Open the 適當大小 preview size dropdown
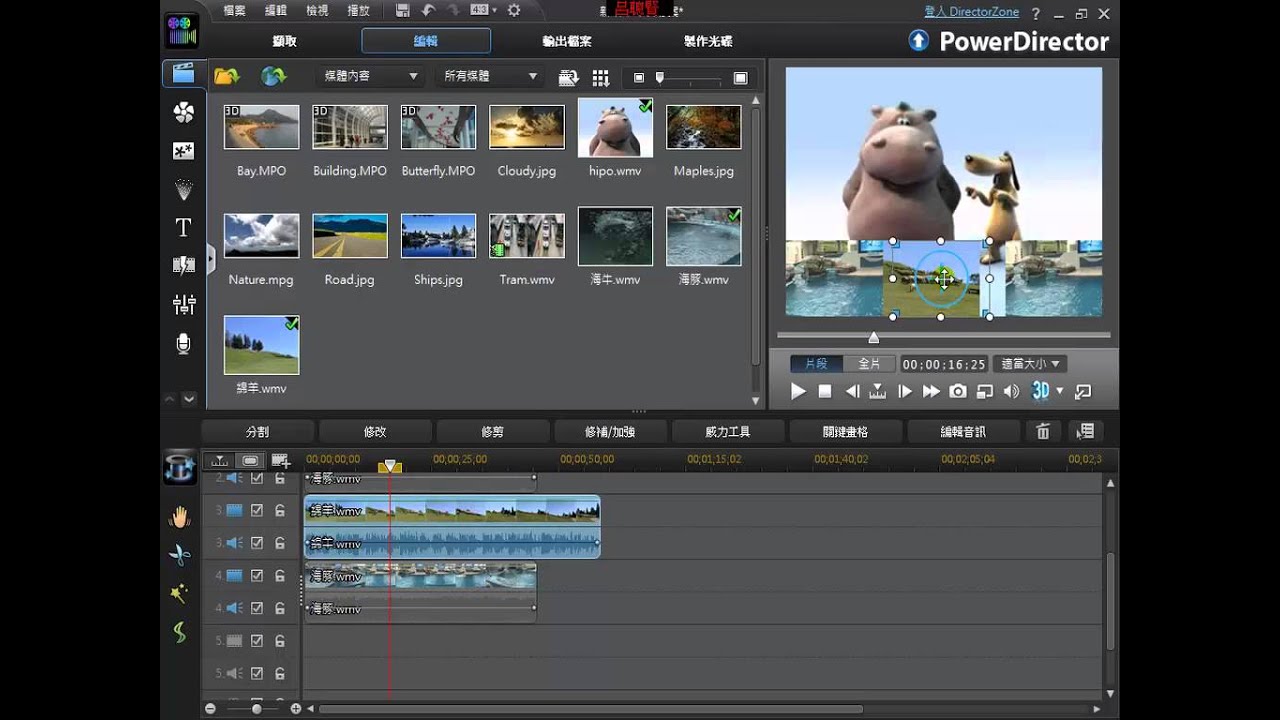The width and height of the screenshot is (1280, 720). [1030, 364]
